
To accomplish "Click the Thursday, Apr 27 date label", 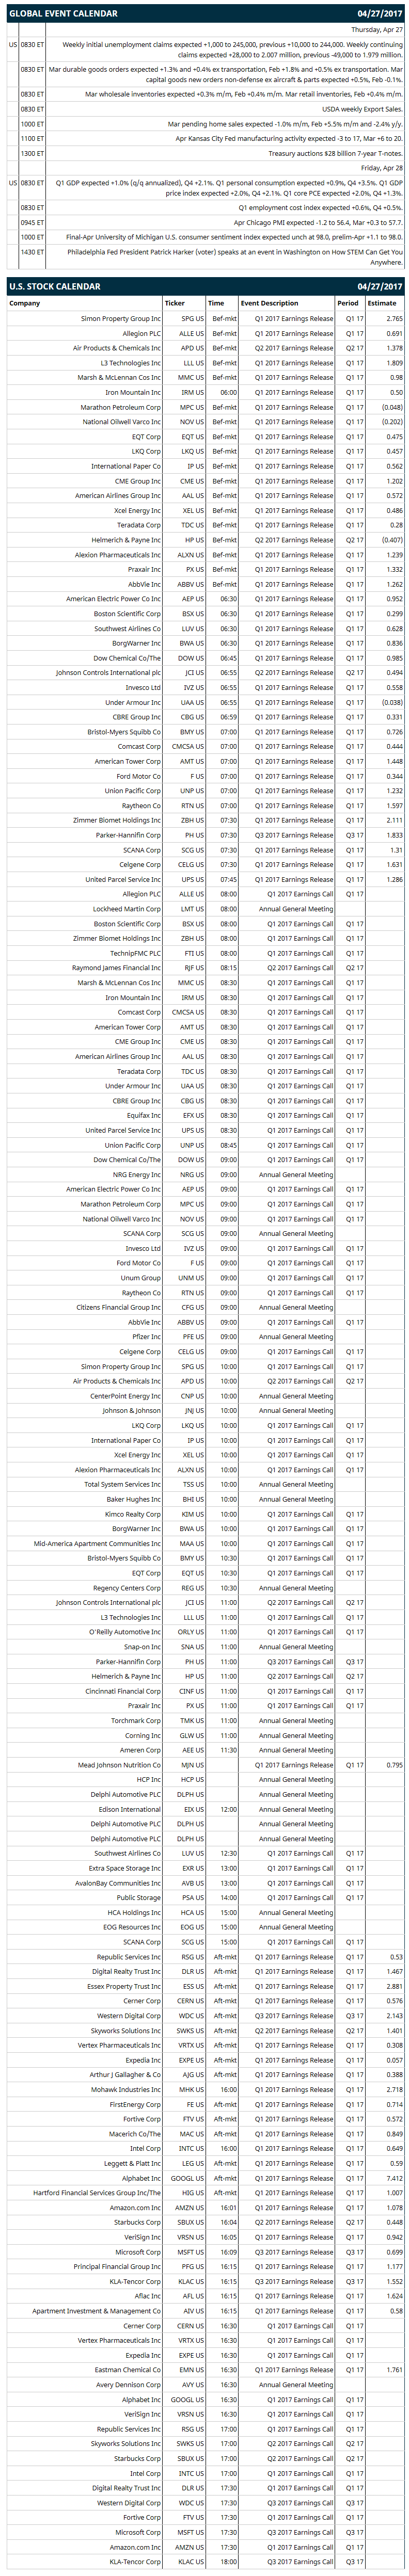I will click(377, 30).
